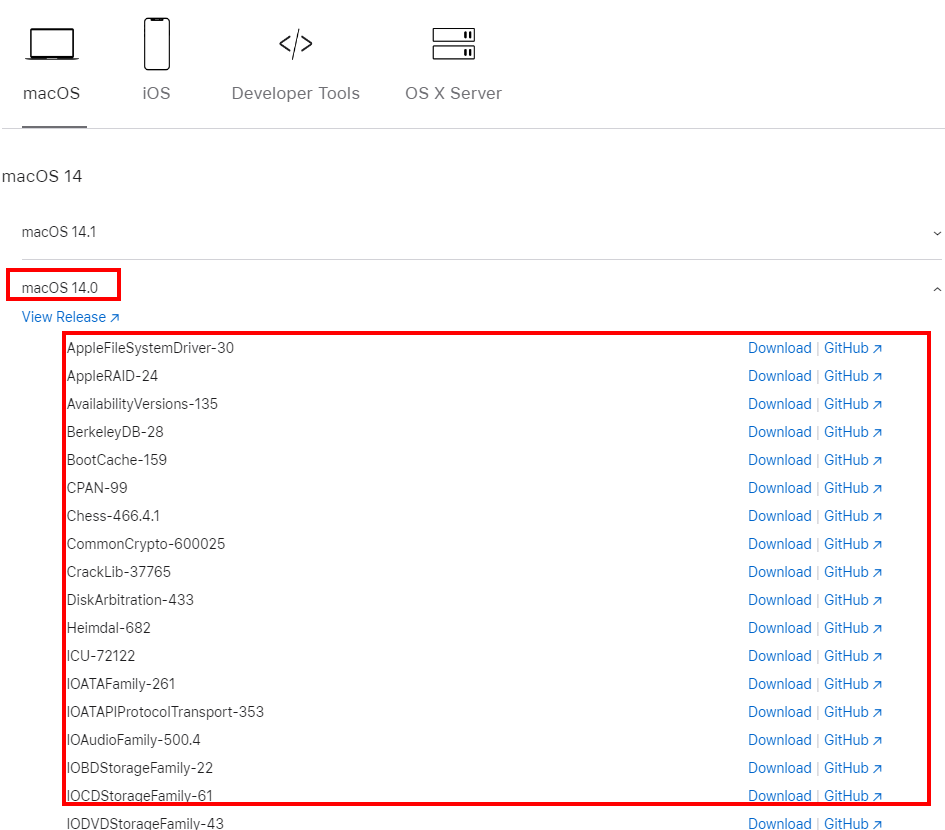Select the BootCache-159 project name
The height and width of the screenshot is (830, 945).
pos(117,461)
